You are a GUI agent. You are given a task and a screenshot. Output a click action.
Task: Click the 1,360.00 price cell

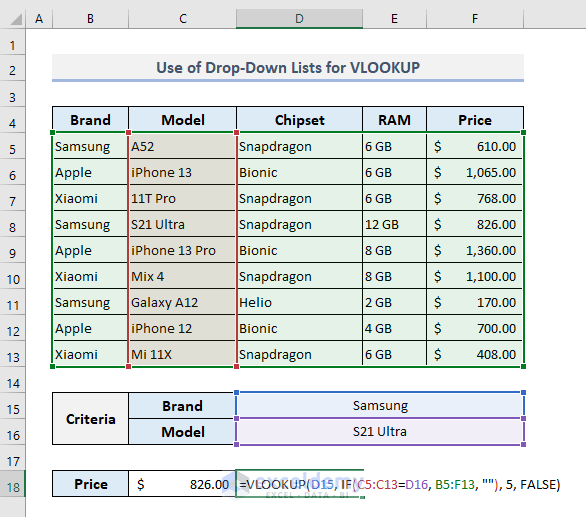pyautogui.click(x=475, y=250)
